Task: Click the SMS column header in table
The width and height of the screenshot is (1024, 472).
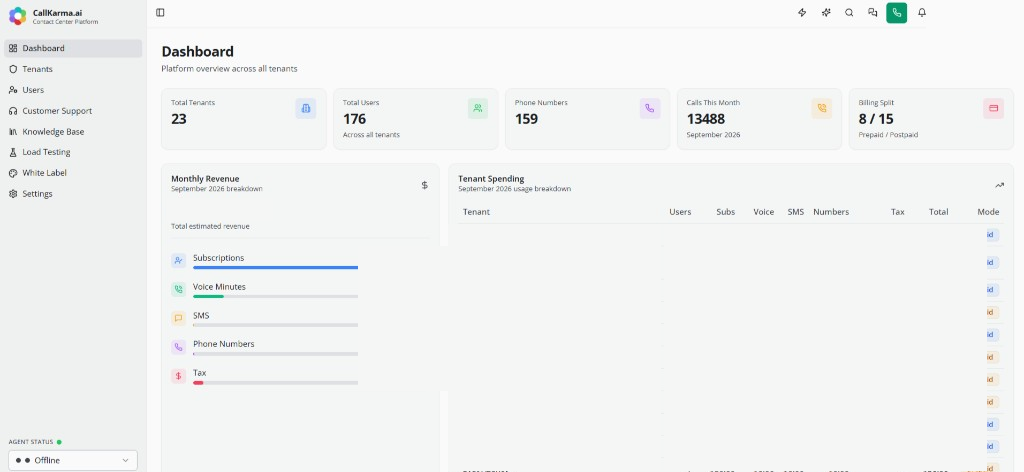Action: coord(795,212)
